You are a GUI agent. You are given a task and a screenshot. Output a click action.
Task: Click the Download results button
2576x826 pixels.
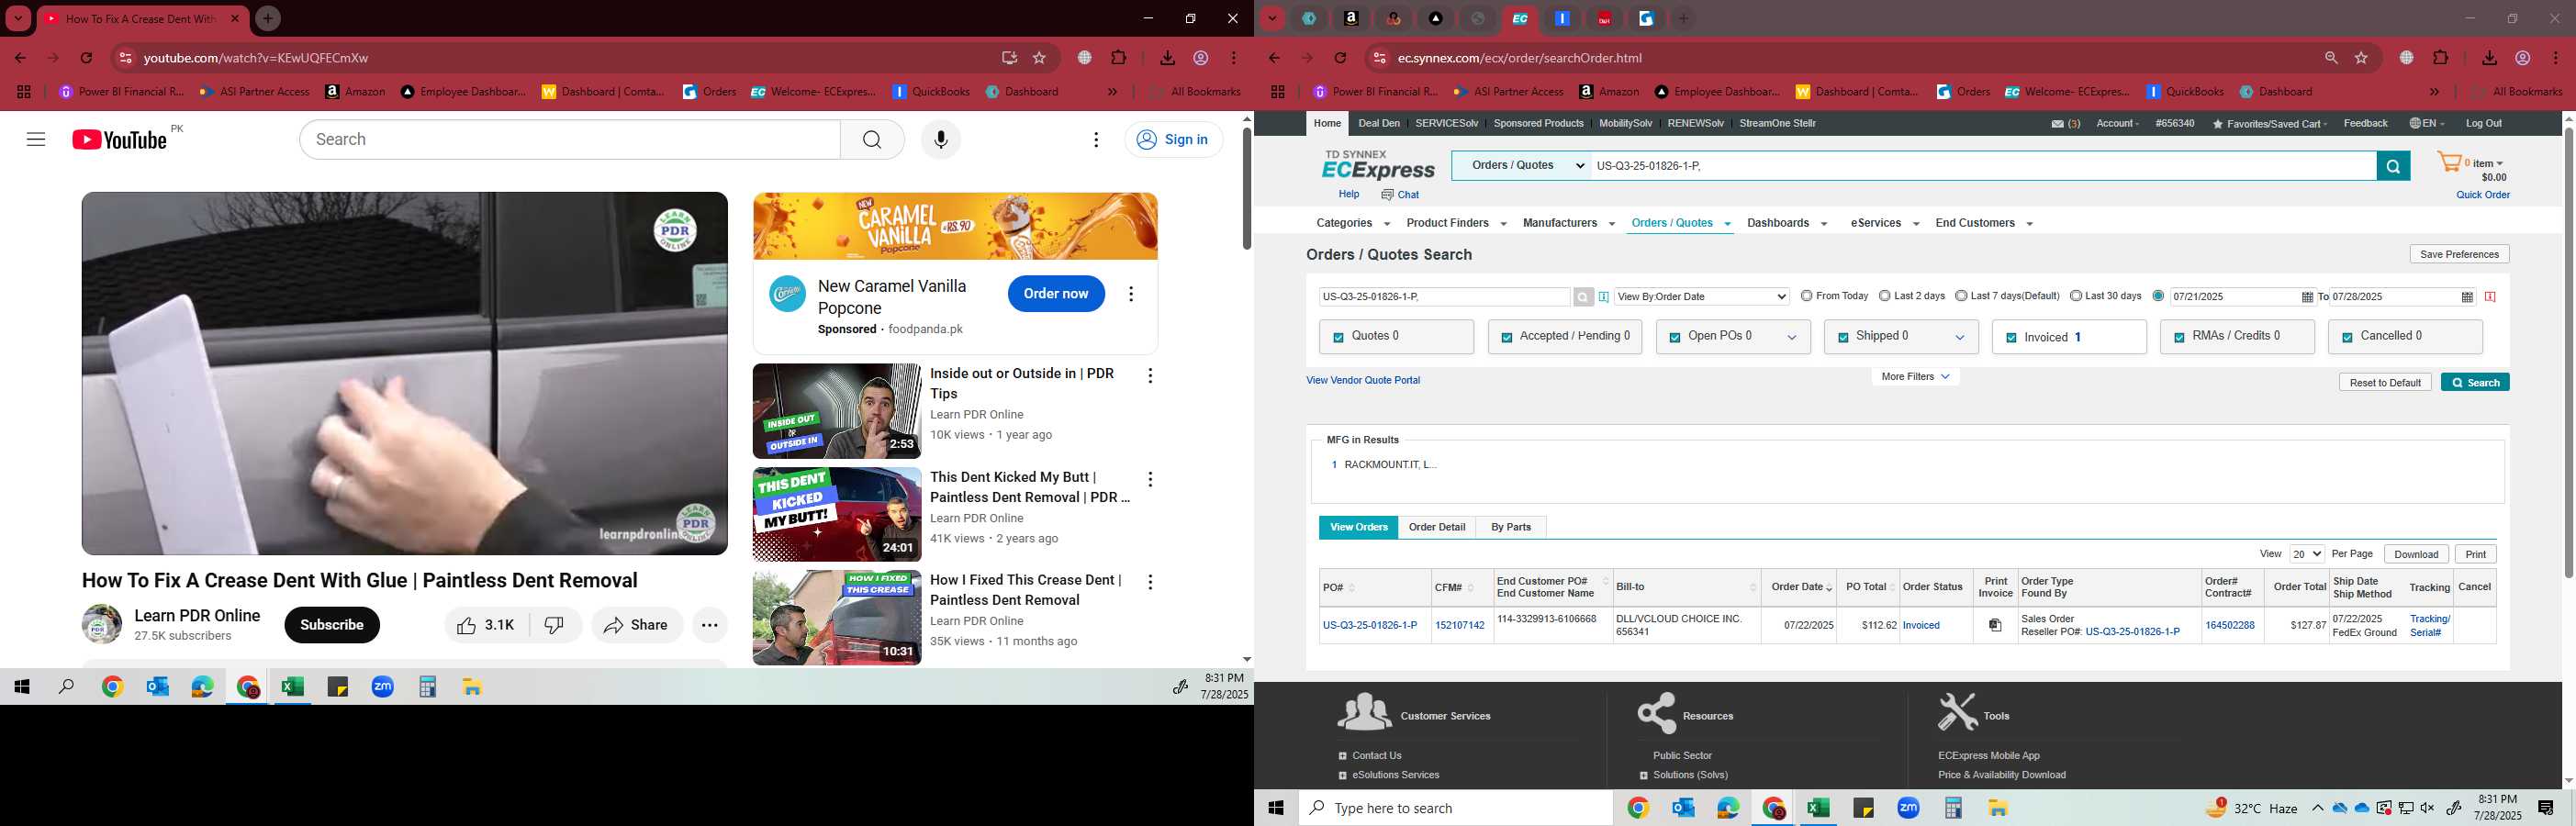[2415, 554]
